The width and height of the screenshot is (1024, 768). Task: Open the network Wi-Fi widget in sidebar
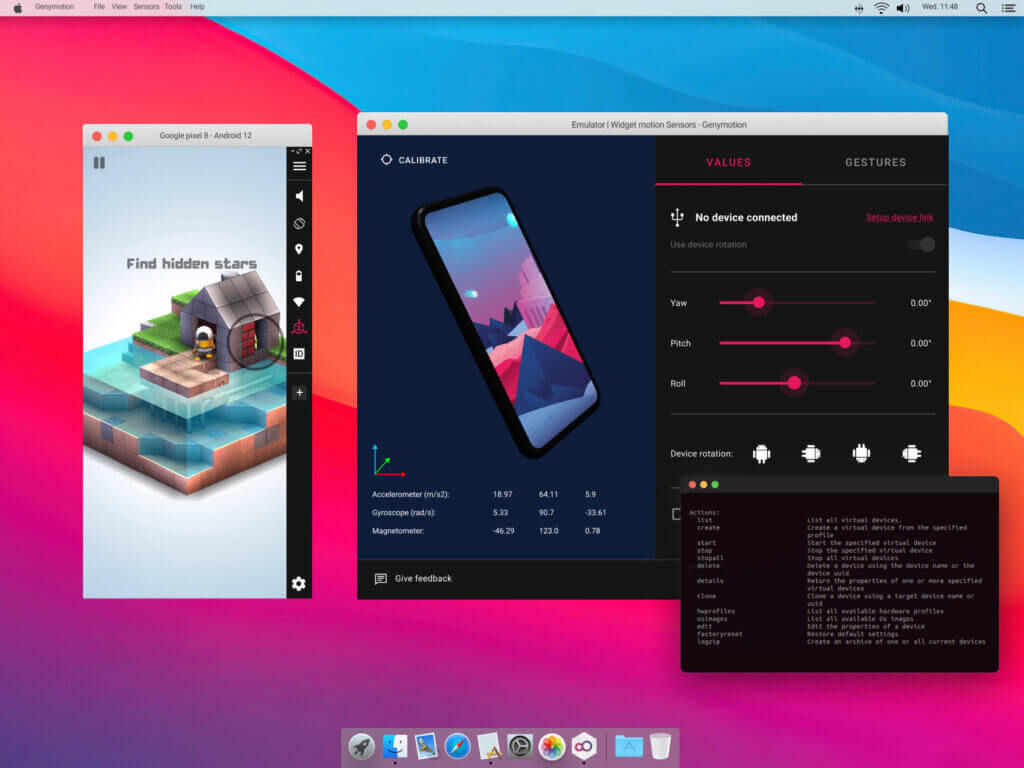[x=299, y=302]
